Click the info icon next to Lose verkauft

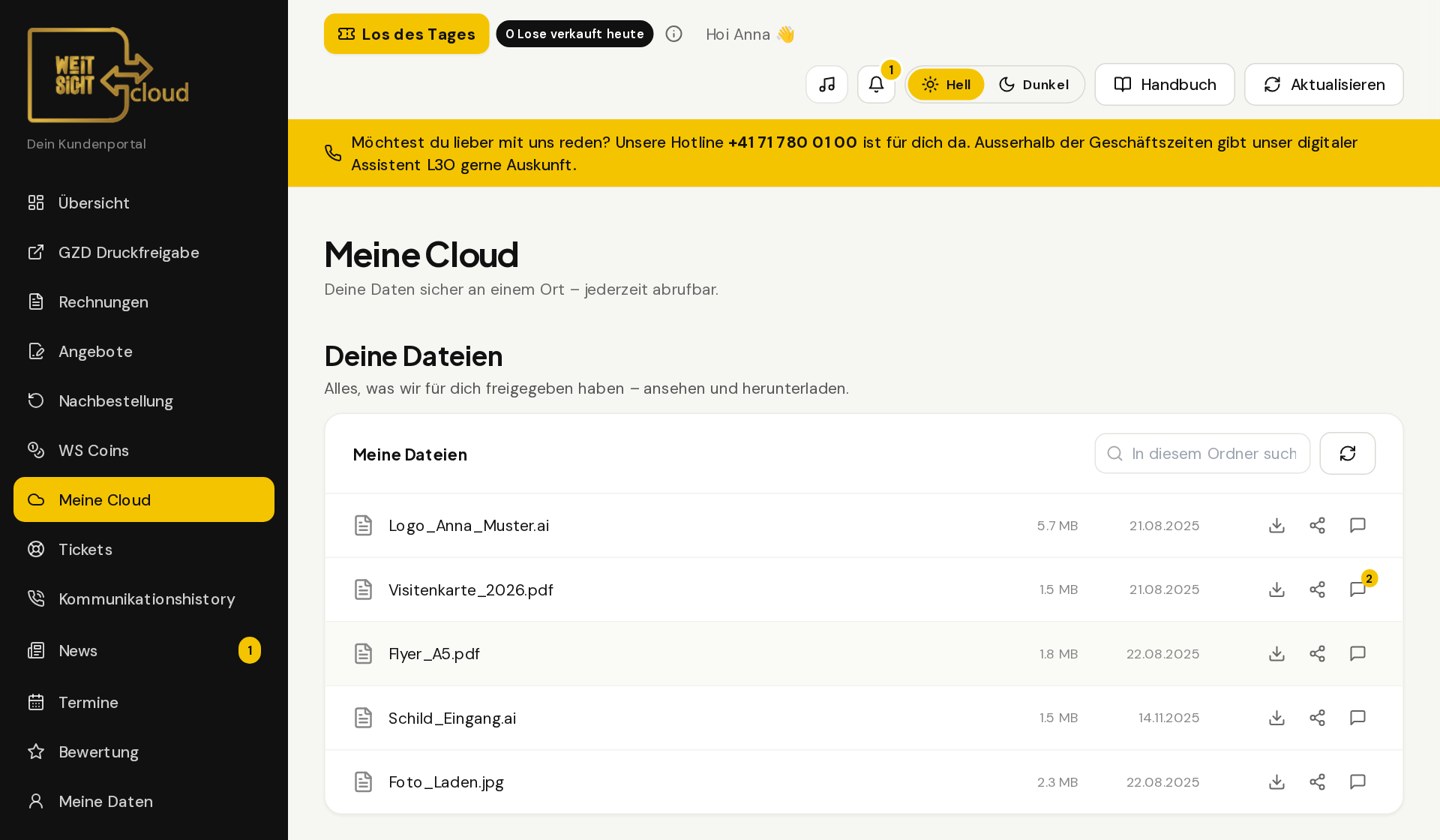click(674, 34)
